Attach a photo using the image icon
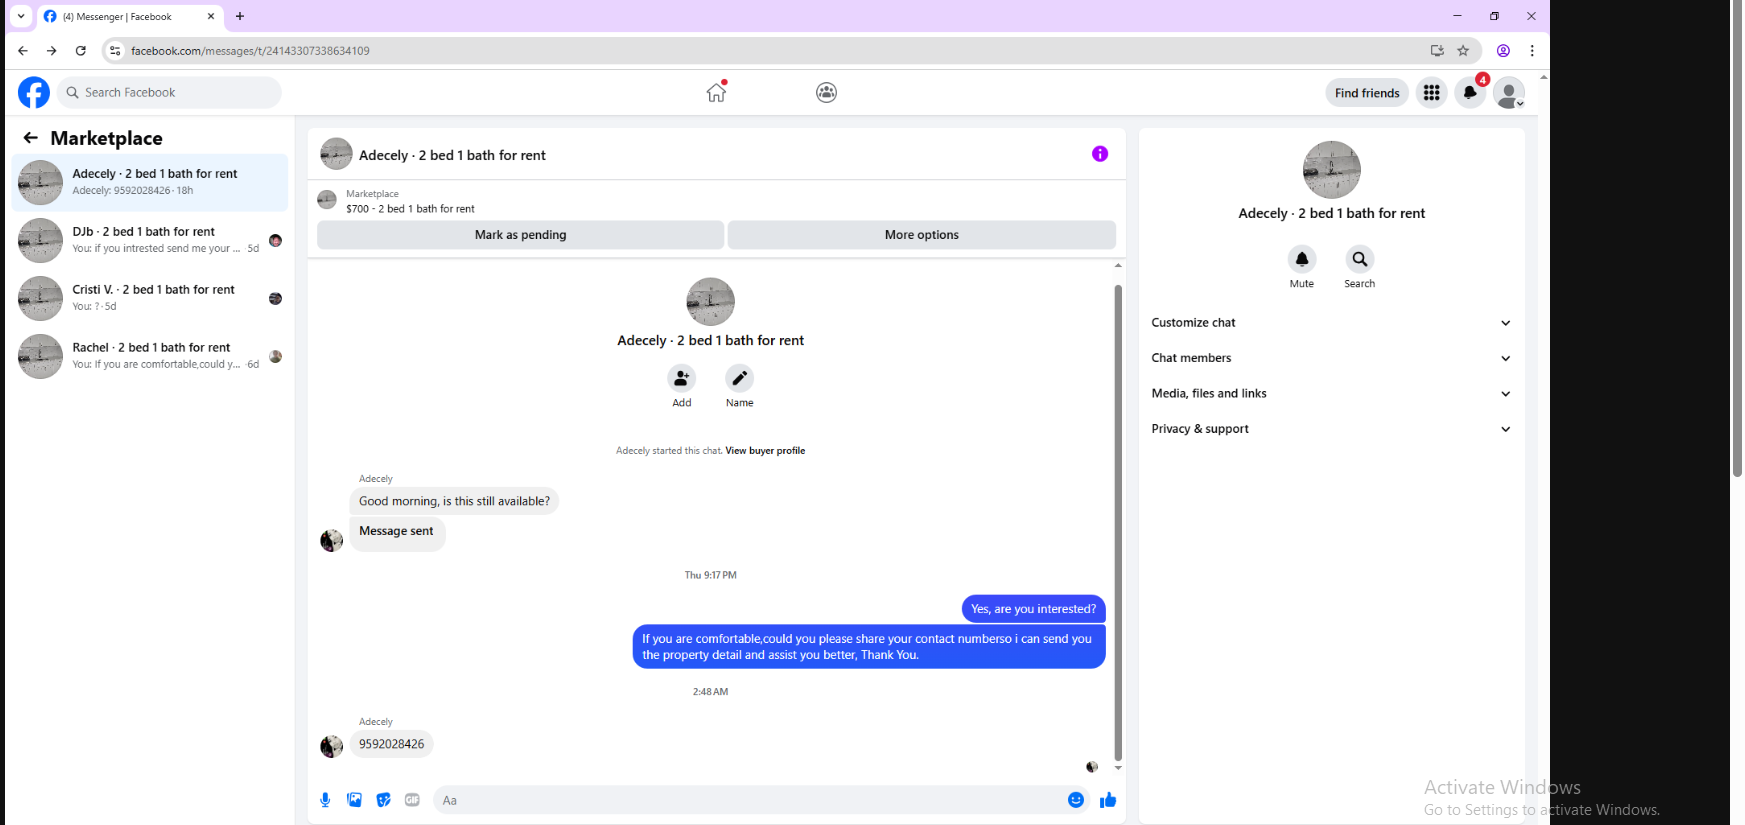The image size is (1745, 825). pos(354,800)
